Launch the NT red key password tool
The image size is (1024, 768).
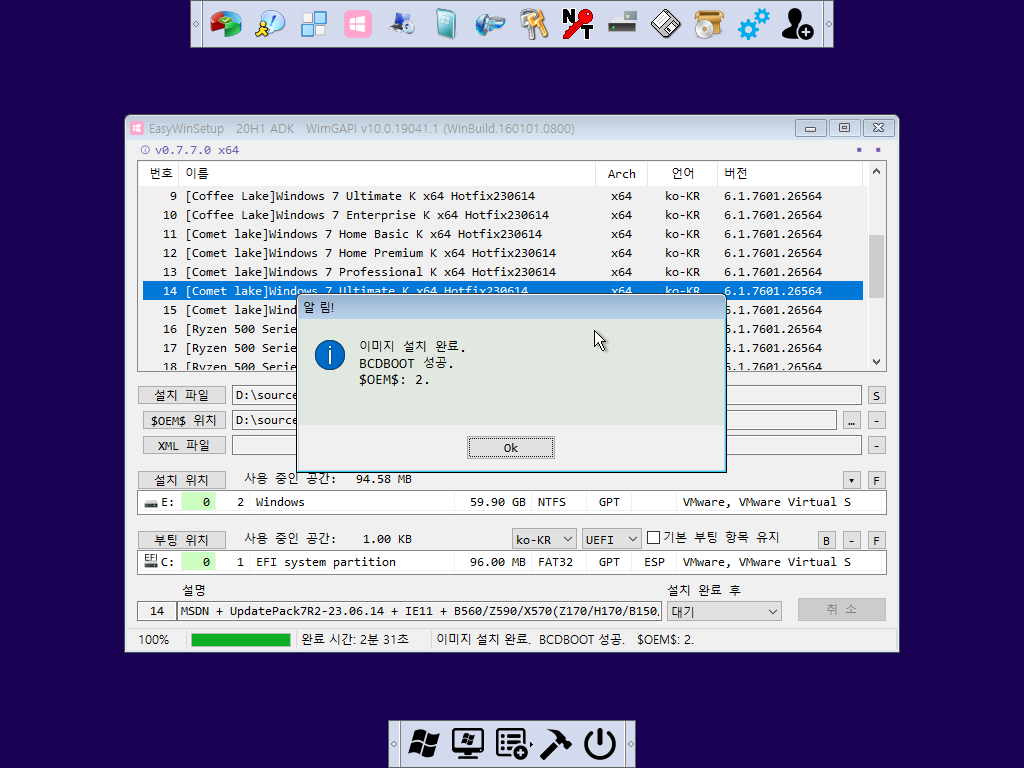(577, 24)
